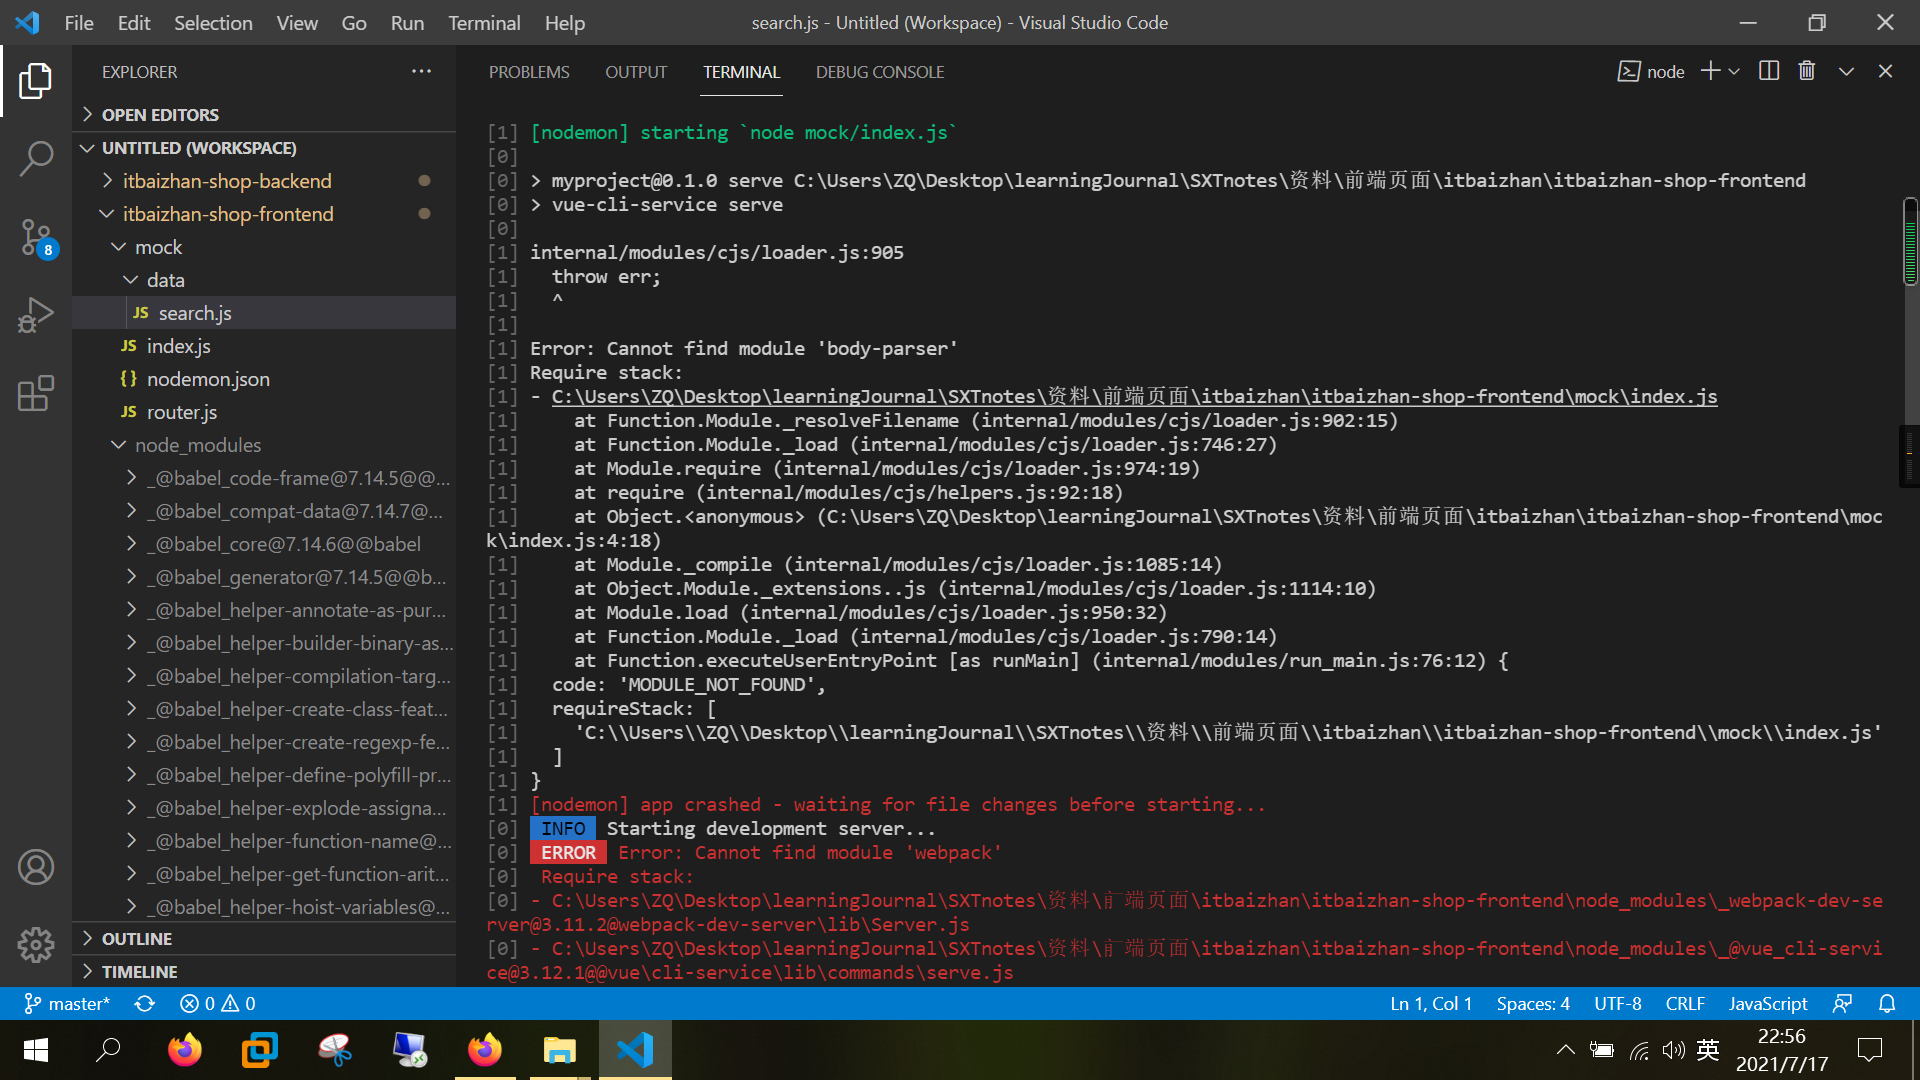Open launch profile dropdown next to plus
Screen dimensions: 1920x1080
coord(1734,71)
